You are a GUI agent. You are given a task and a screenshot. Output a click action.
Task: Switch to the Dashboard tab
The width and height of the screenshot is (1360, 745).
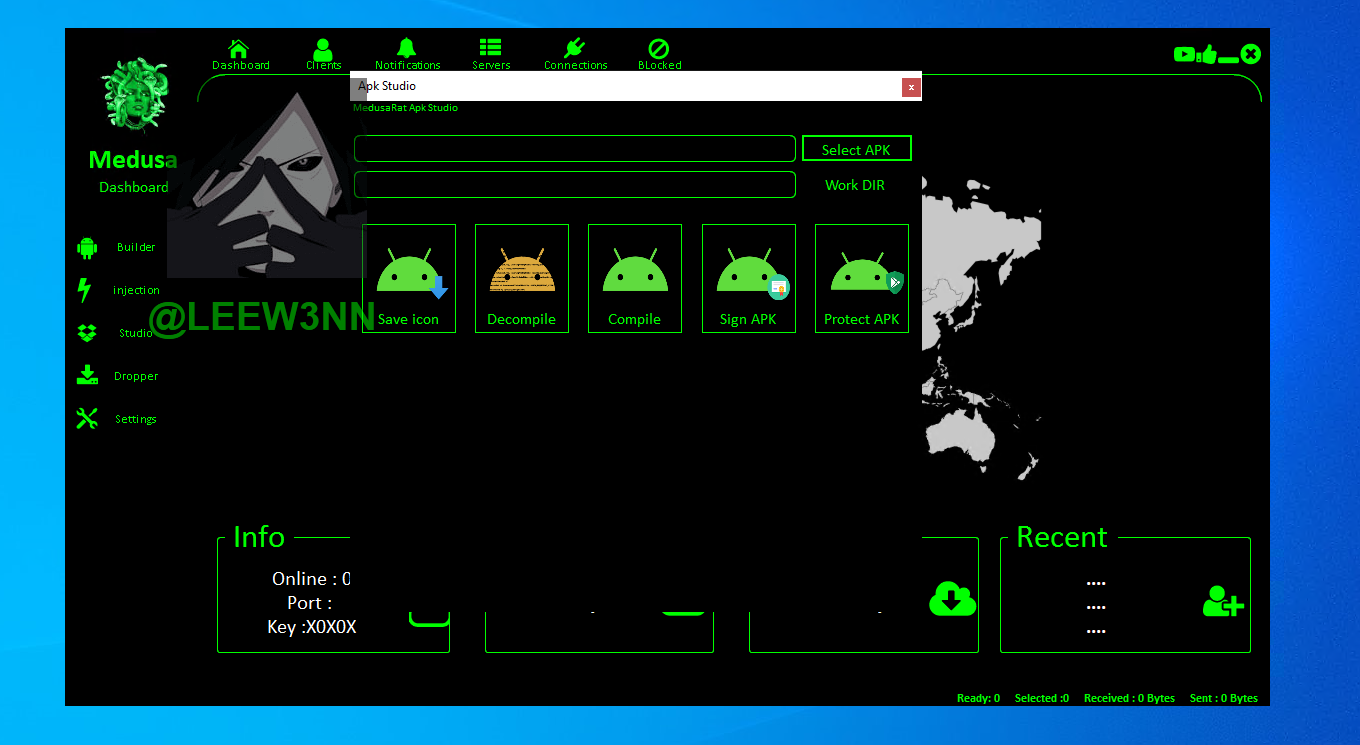240,54
